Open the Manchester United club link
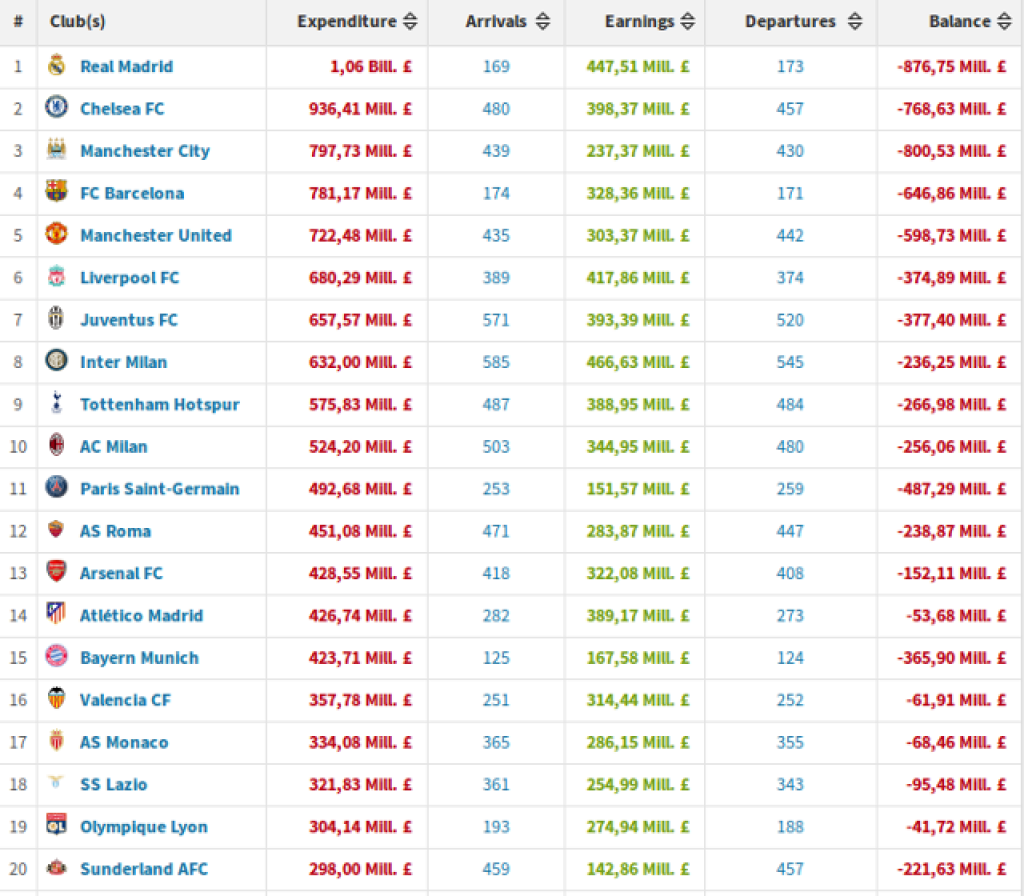 pyautogui.click(x=156, y=235)
